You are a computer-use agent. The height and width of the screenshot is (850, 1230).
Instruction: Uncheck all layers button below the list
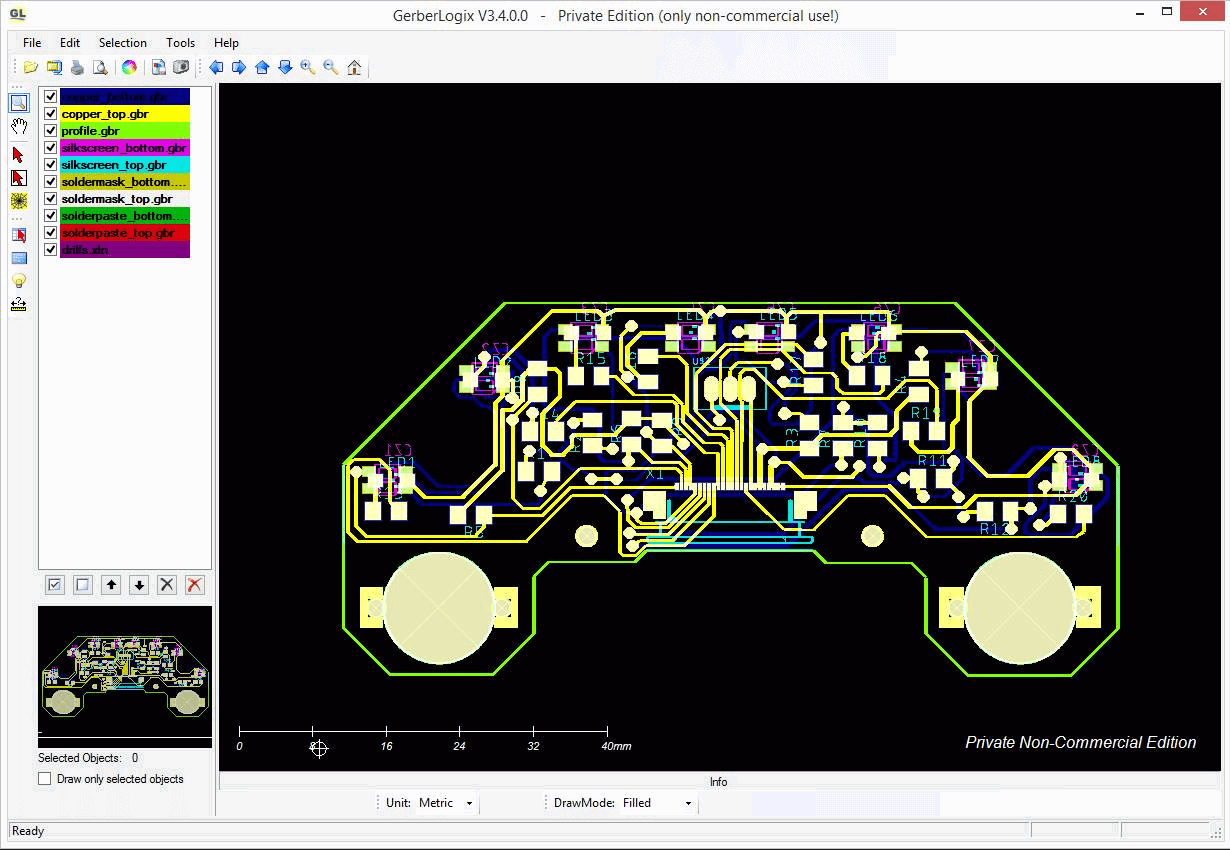tap(83, 585)
